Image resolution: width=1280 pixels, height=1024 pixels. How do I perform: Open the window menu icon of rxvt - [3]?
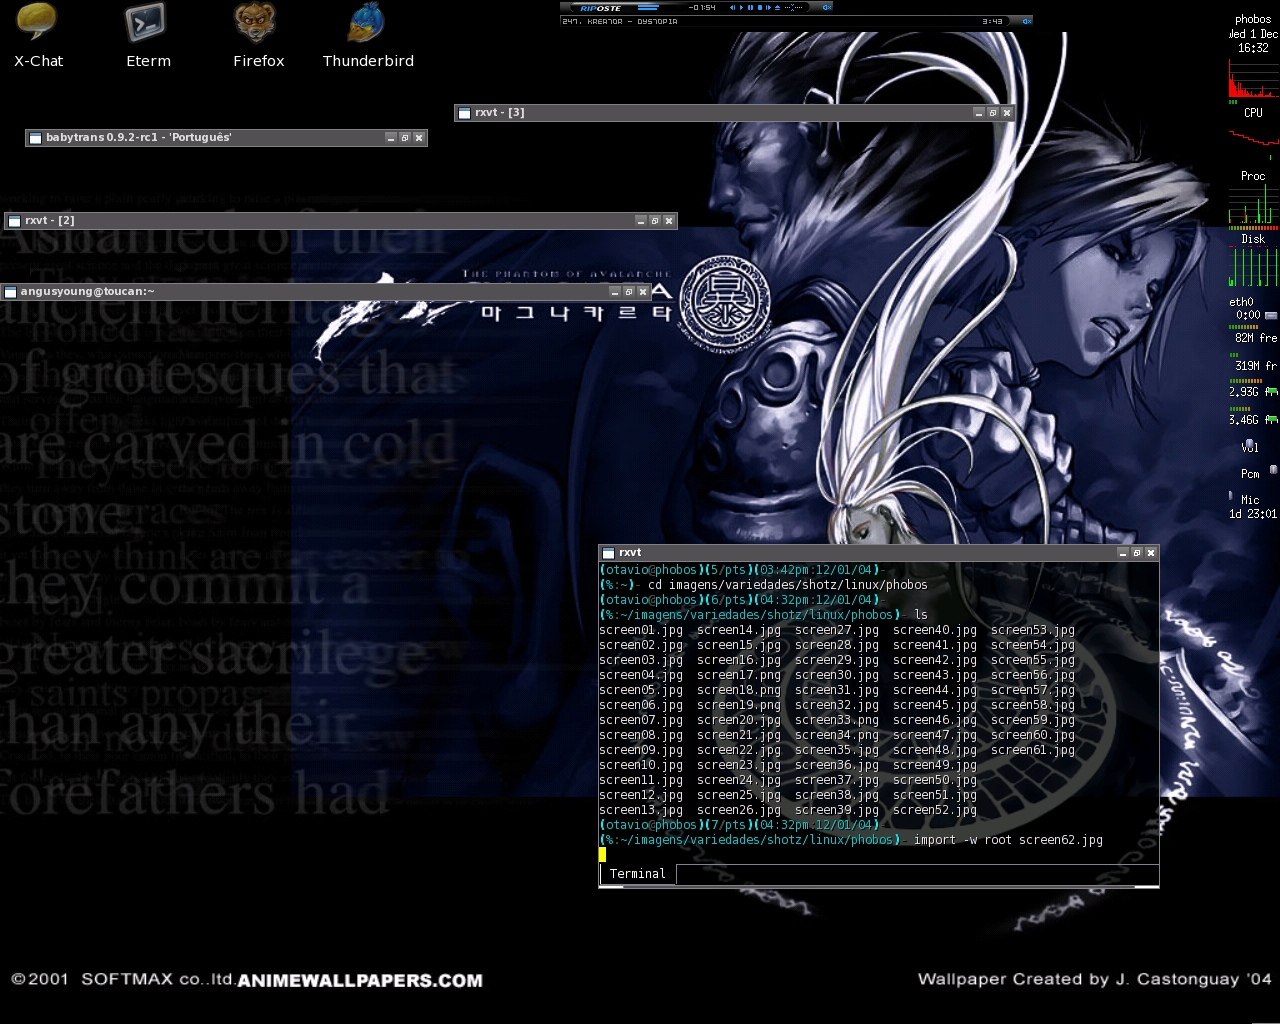tap(464, 113)
